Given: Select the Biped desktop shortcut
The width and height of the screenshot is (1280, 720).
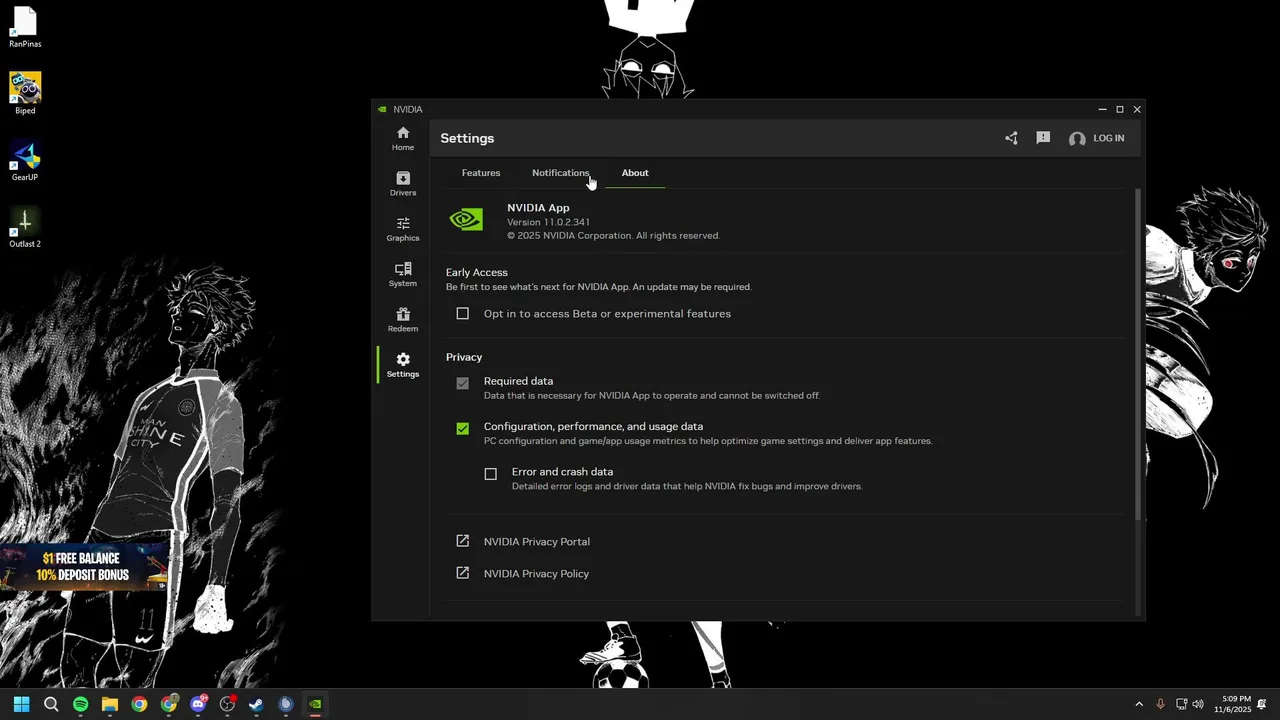Looking at the screenshot, I should coord(25,93).
